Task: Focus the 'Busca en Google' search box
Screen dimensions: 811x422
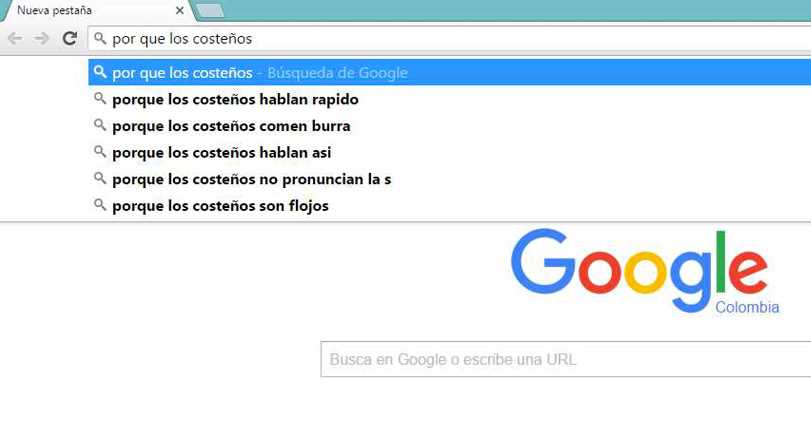Action: pyautogui.click(x=566, y=359)
